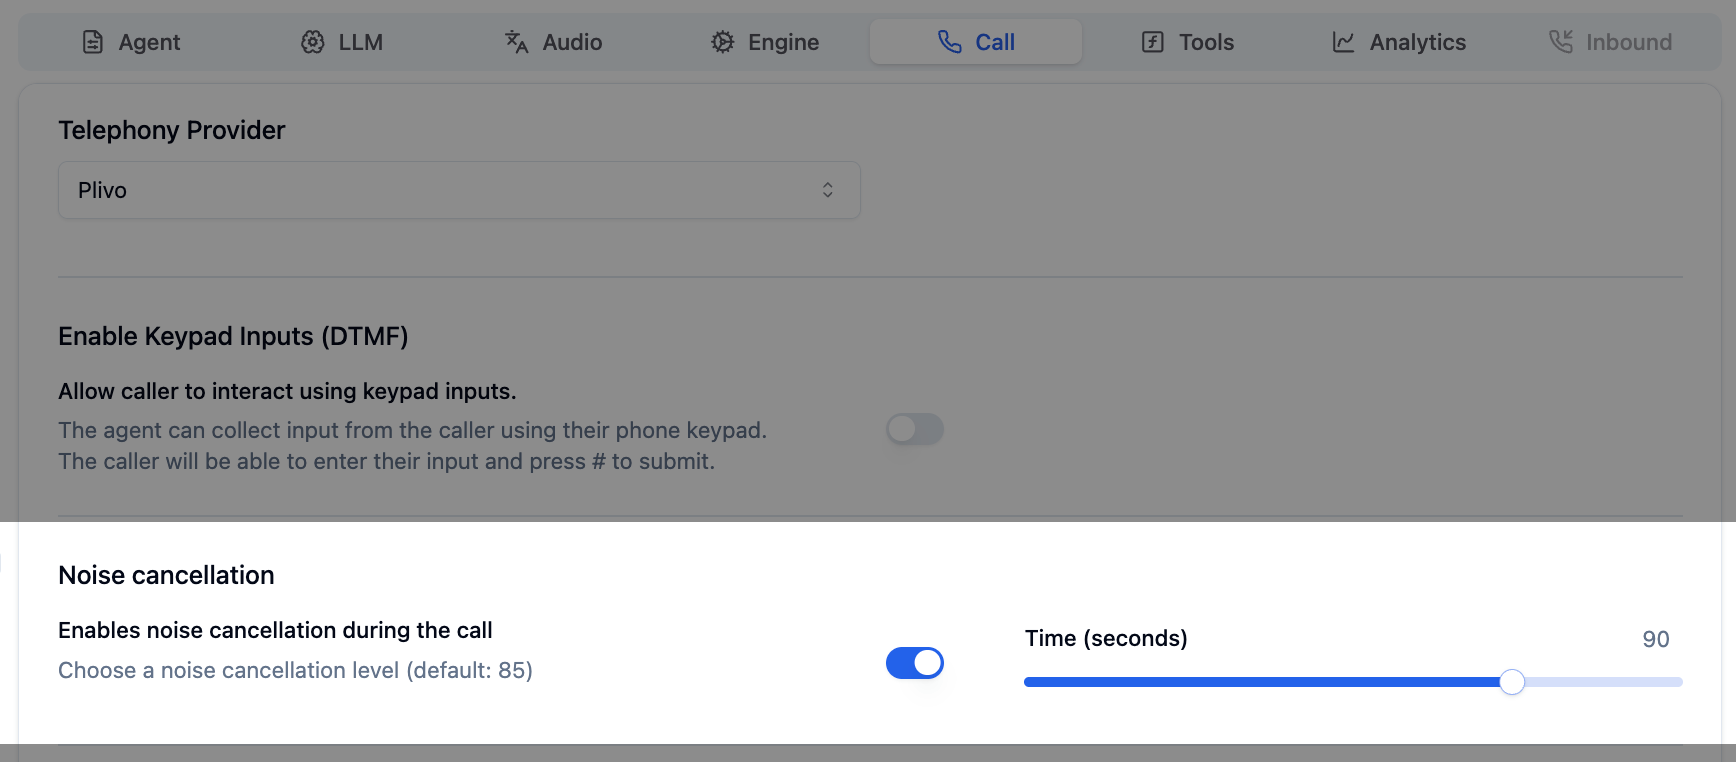Click the Call phone icon
Screen dimensions: 1736x762
click(948, 42)
